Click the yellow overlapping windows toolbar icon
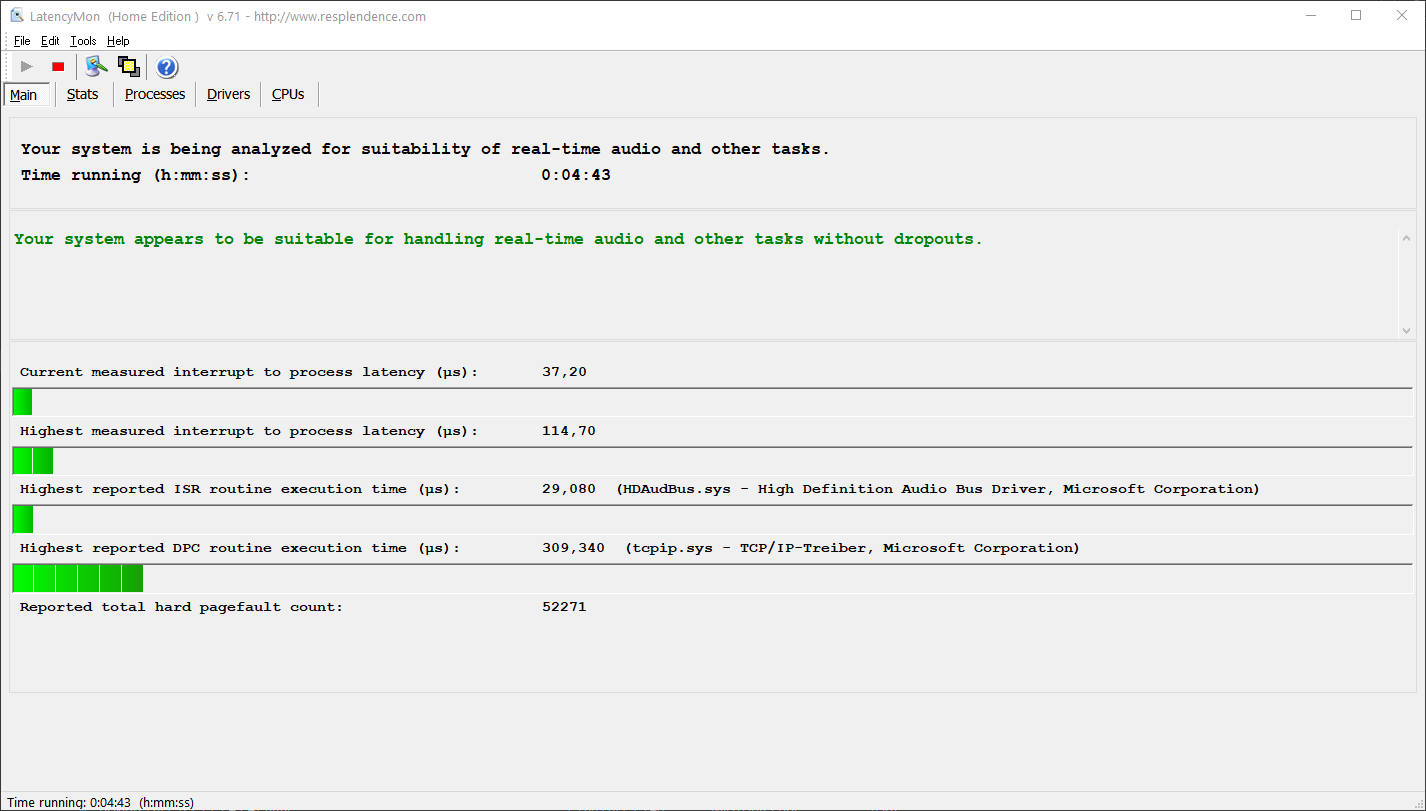Image resolution: width=1426 pixels, height=811 pixels. (x=128, y=67)
